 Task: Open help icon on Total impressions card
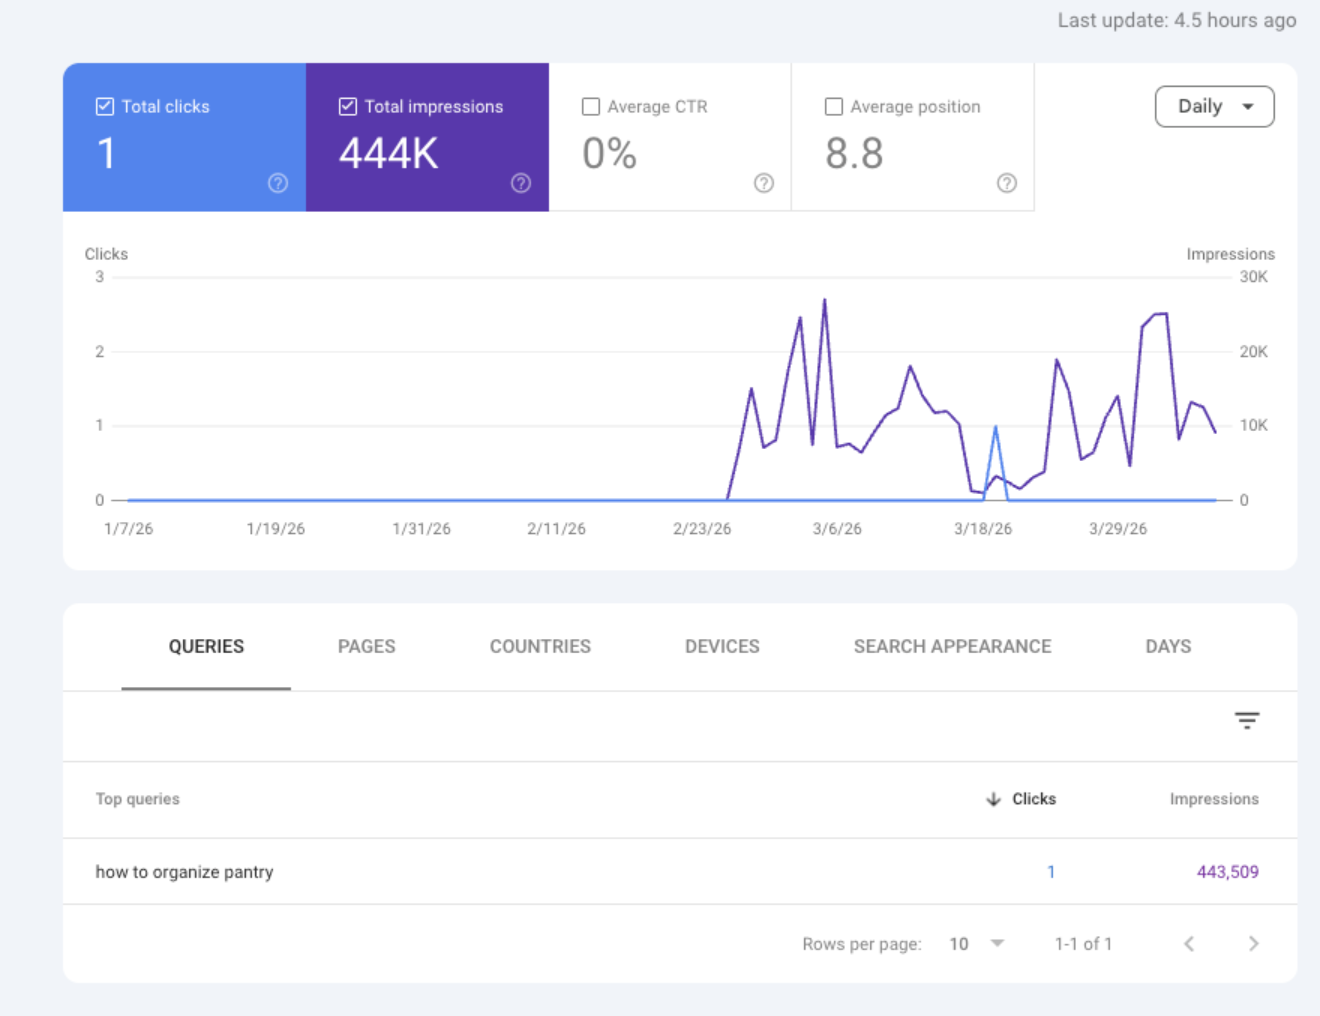pos(521,183)
